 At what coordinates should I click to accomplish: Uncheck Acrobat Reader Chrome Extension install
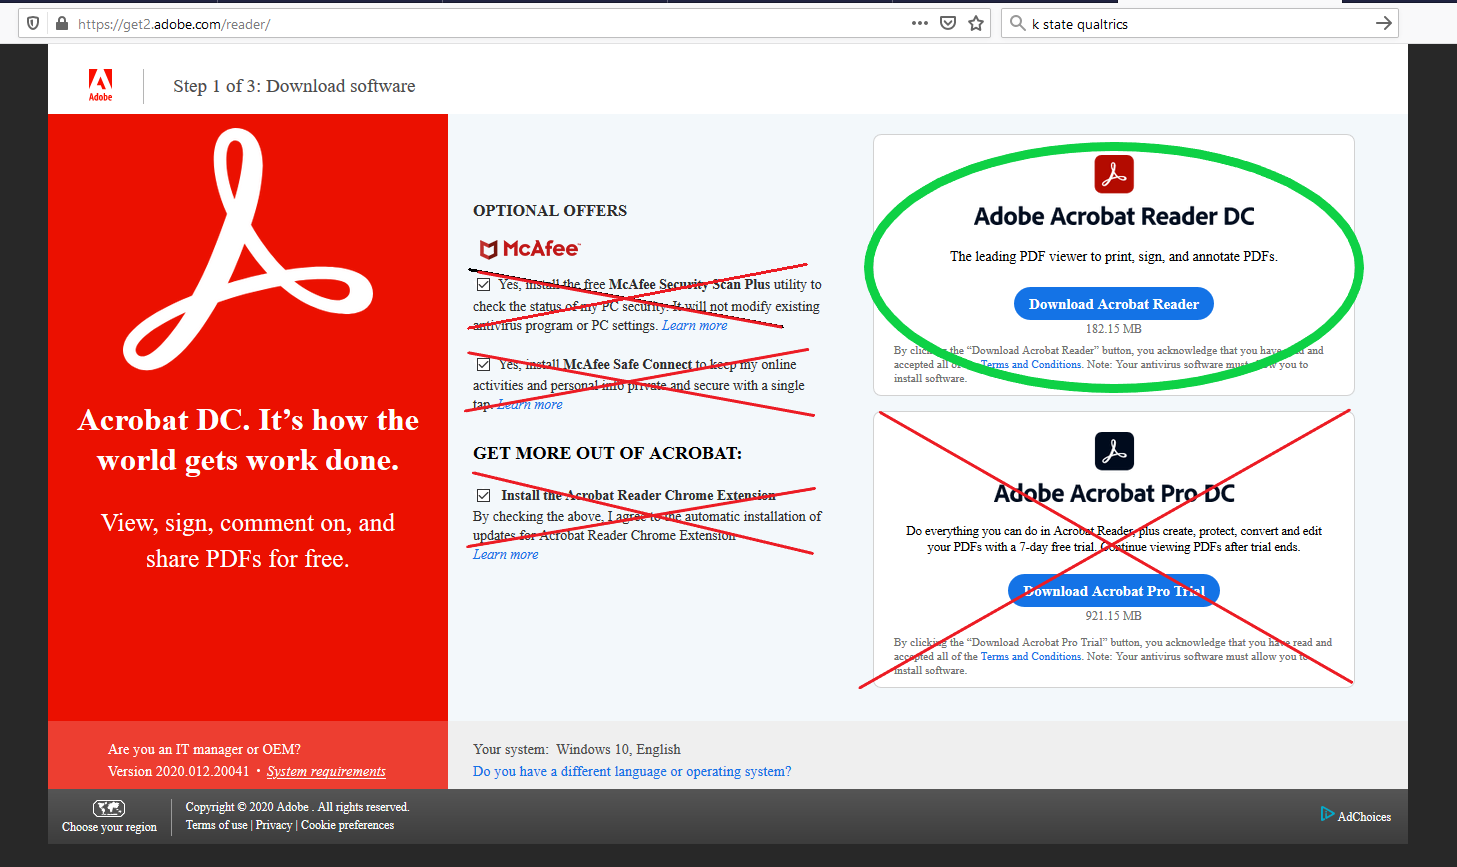[483, 495]
